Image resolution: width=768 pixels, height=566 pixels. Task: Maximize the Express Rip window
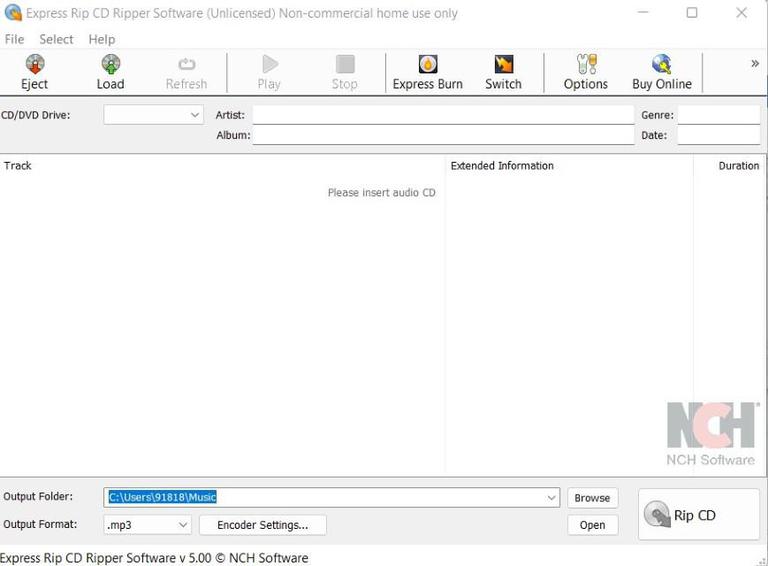[692, 12]
